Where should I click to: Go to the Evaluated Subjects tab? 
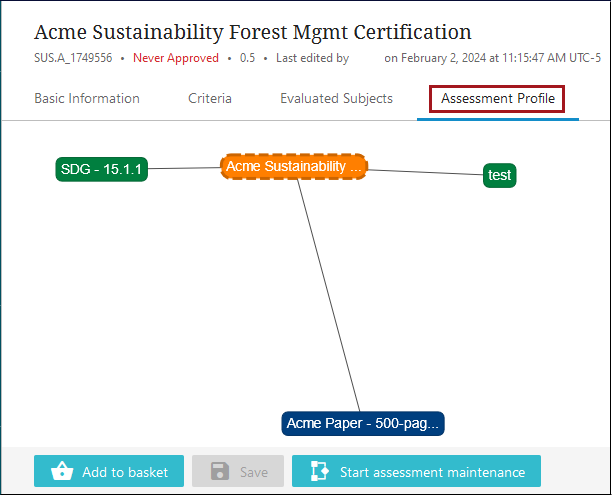click(x=336, y=99)
